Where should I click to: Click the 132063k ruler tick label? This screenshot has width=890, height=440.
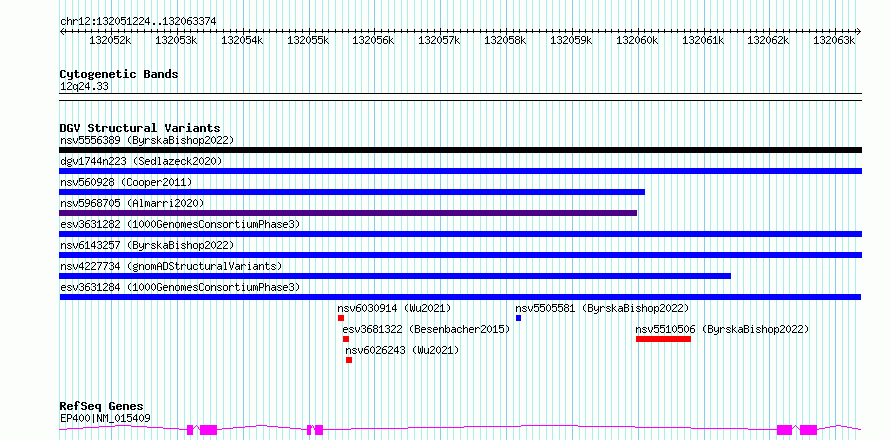pos(834,40)
